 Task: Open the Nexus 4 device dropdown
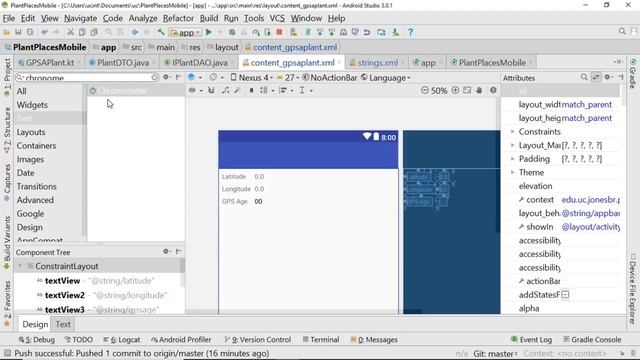pyautogui.click(x=252, y=78)
